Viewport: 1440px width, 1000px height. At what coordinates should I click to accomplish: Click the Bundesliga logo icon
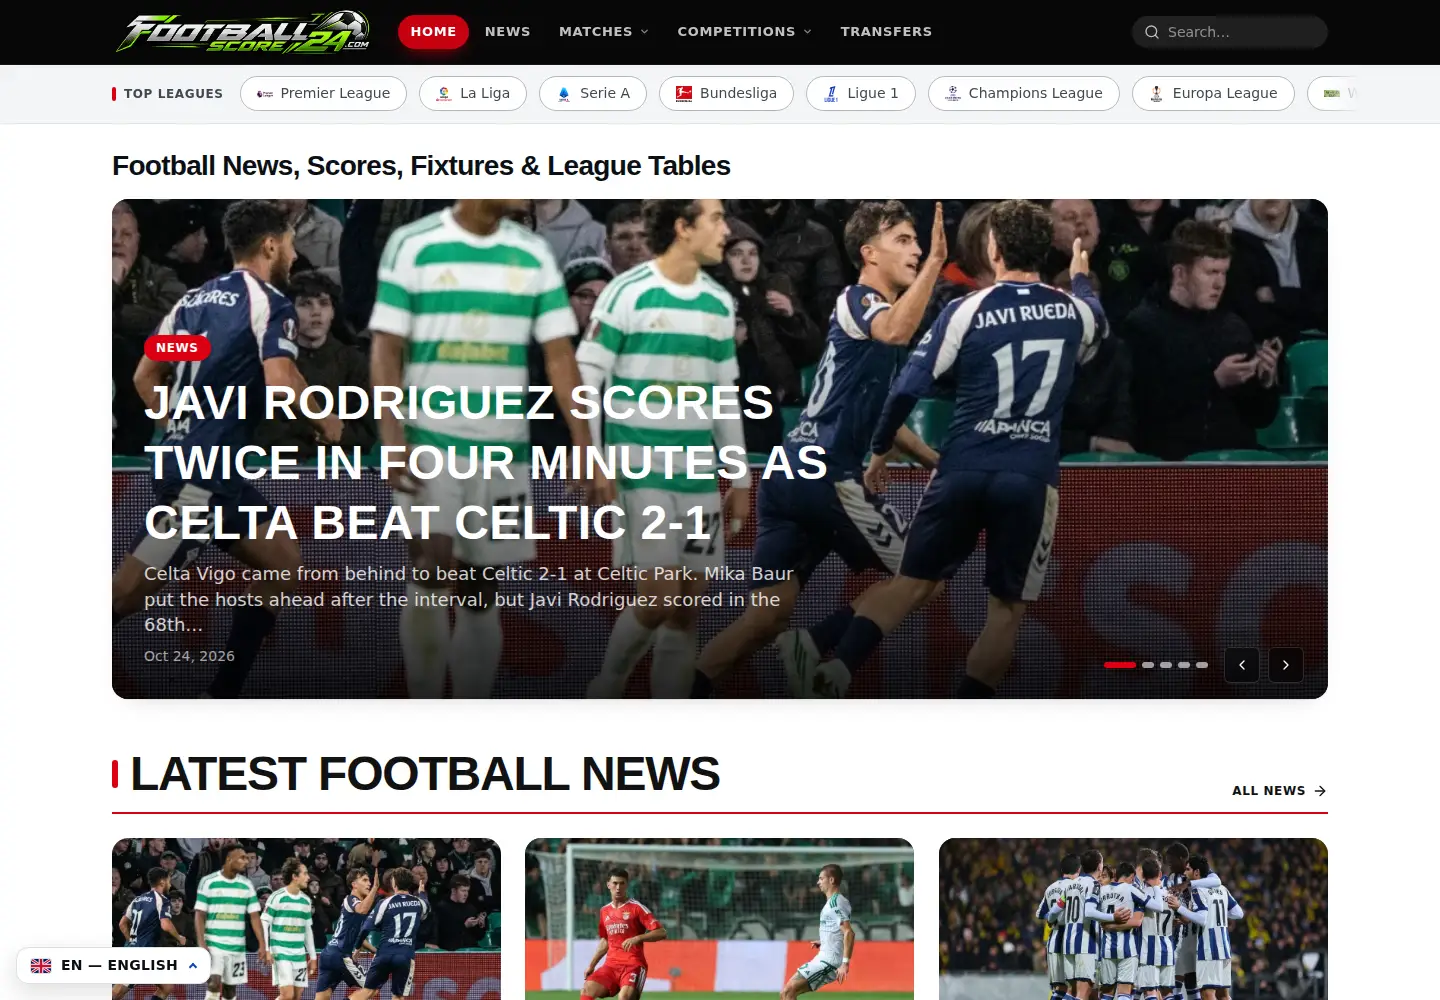click(x=684, y=94)
